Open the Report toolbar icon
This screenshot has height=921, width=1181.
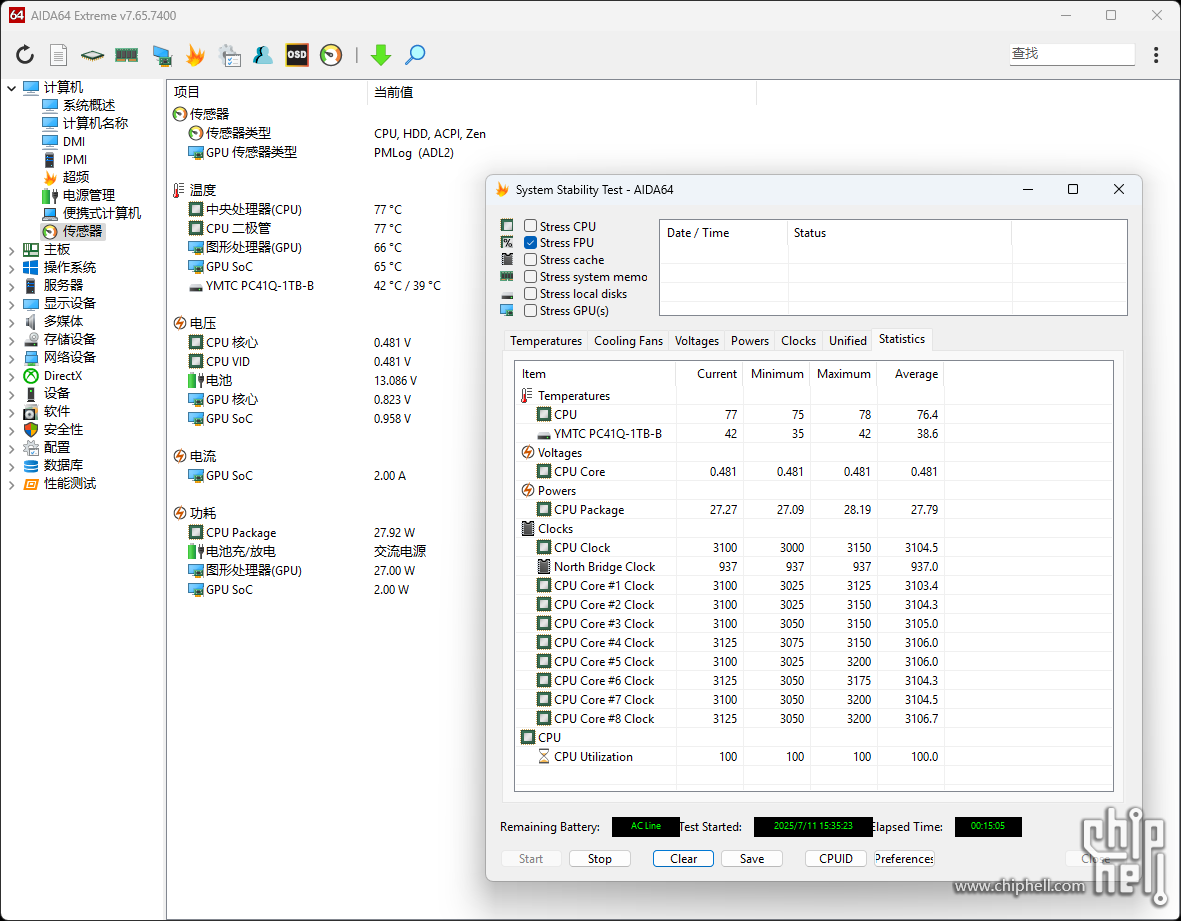(x=58, y=54)
